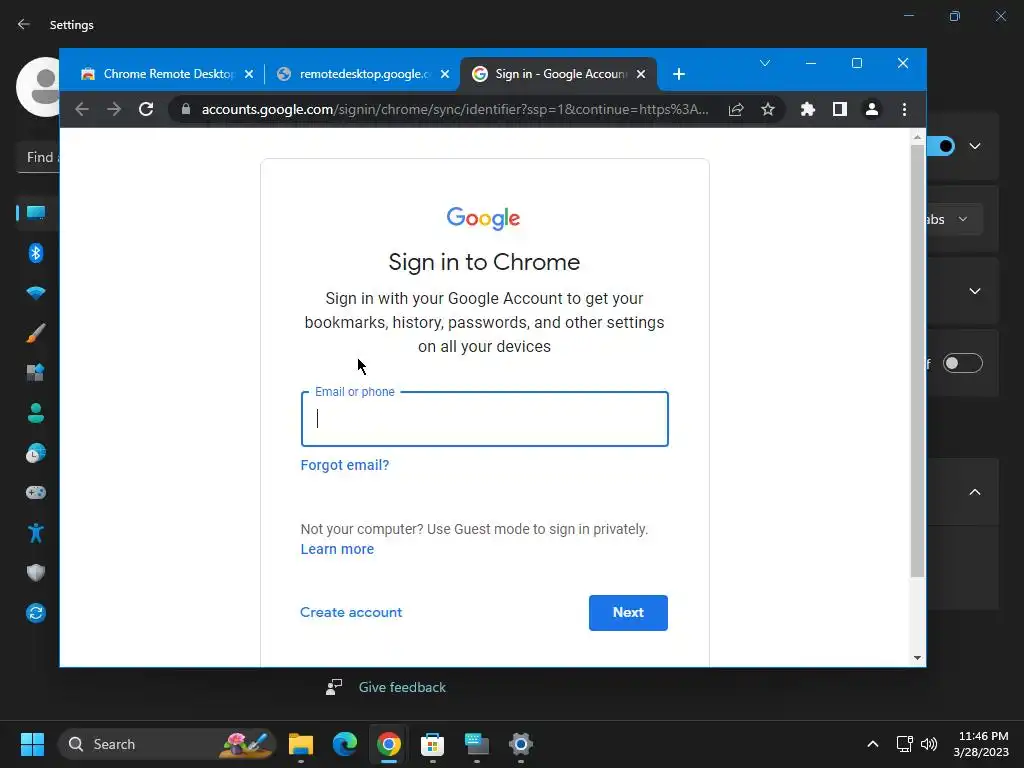The height and width of the screenshot is (768, 1024).
Task: Turn off the blue Settings toggle
Action: pyautogui.click(x=940, y=146)
